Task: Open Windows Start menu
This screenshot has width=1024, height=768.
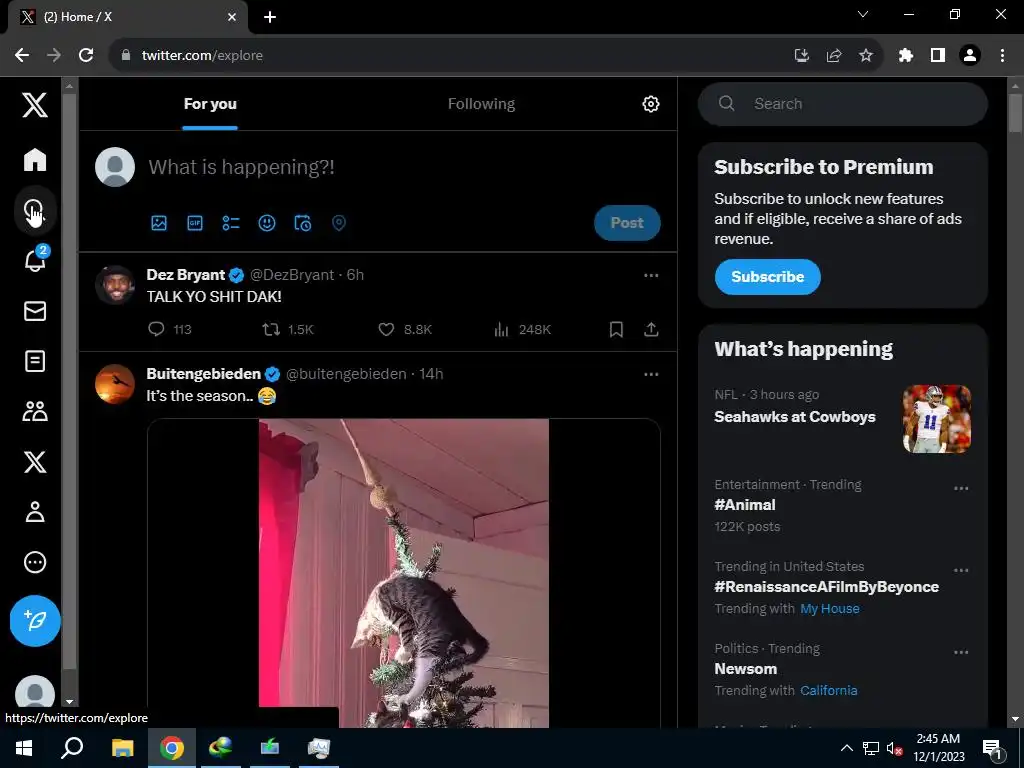Action: tap(24, 748)
